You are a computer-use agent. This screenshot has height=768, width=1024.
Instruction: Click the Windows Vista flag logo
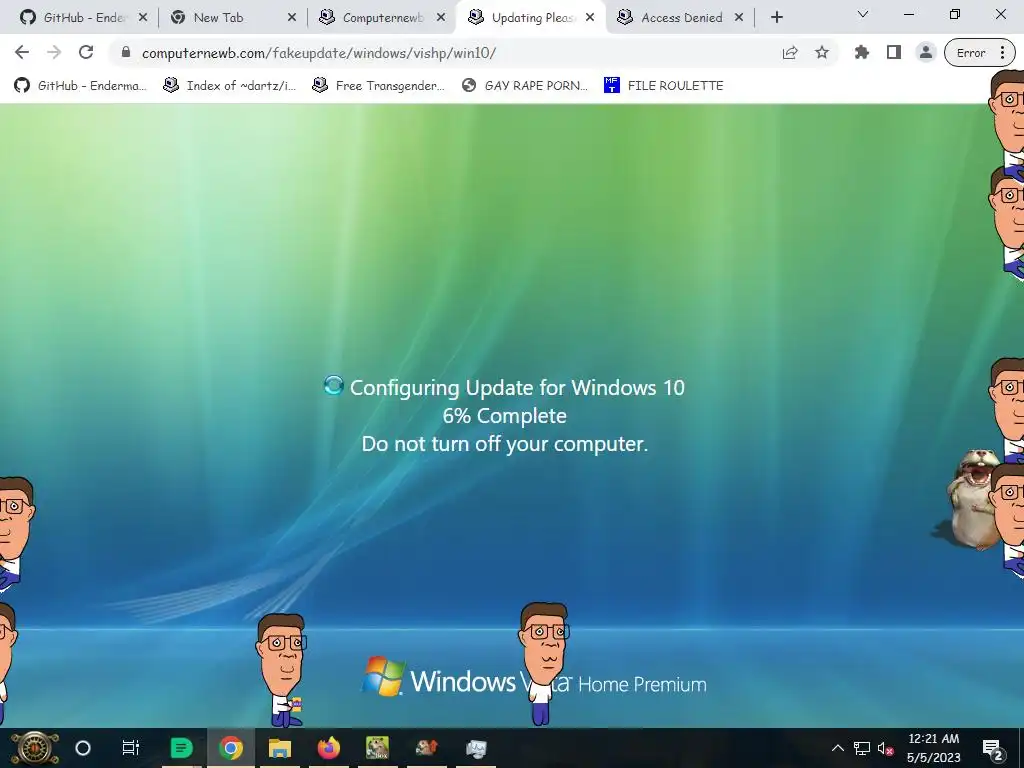pos(383,677)
